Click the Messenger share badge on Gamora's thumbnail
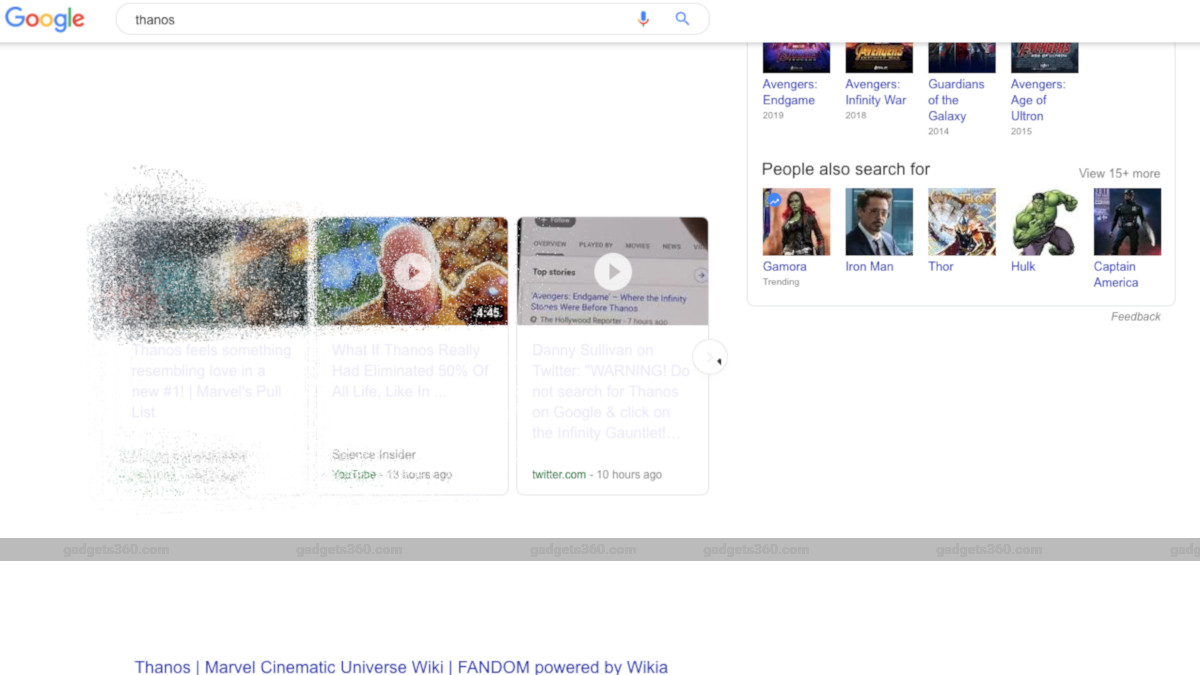The width and height of the screenshot is (1200, 675). click(774, 199)
